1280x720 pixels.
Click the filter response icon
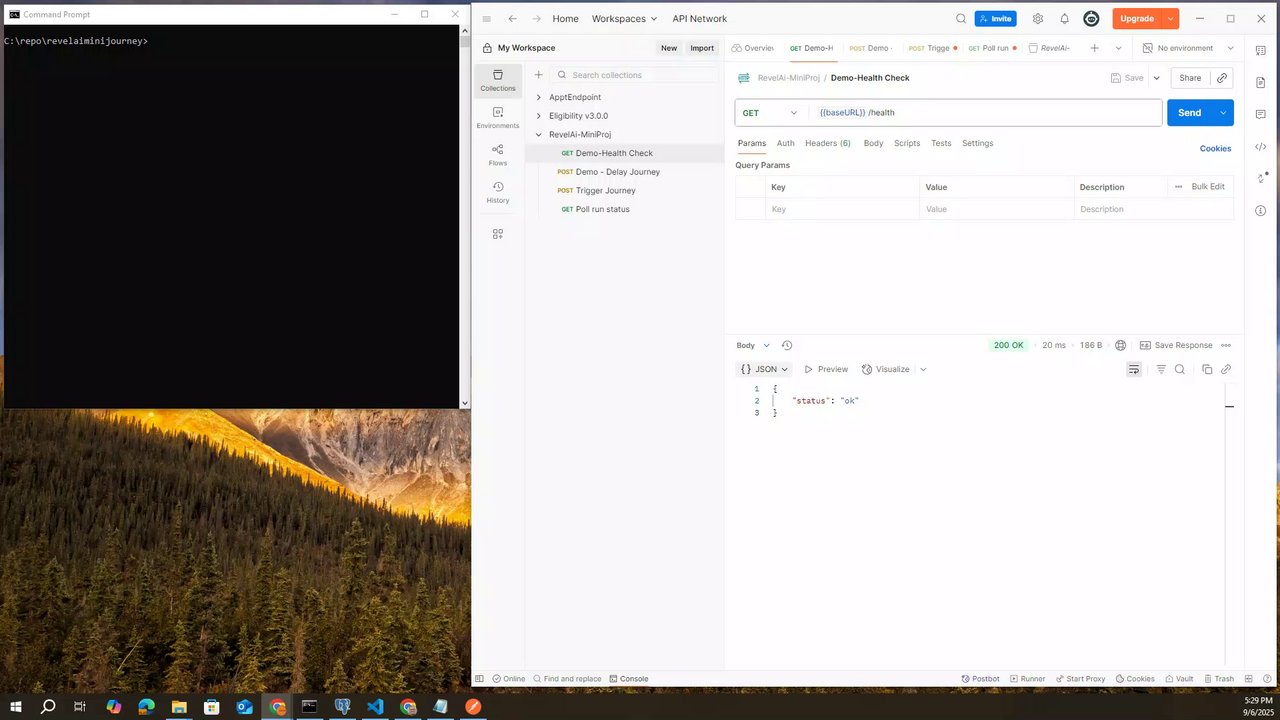coord(1161,369)
